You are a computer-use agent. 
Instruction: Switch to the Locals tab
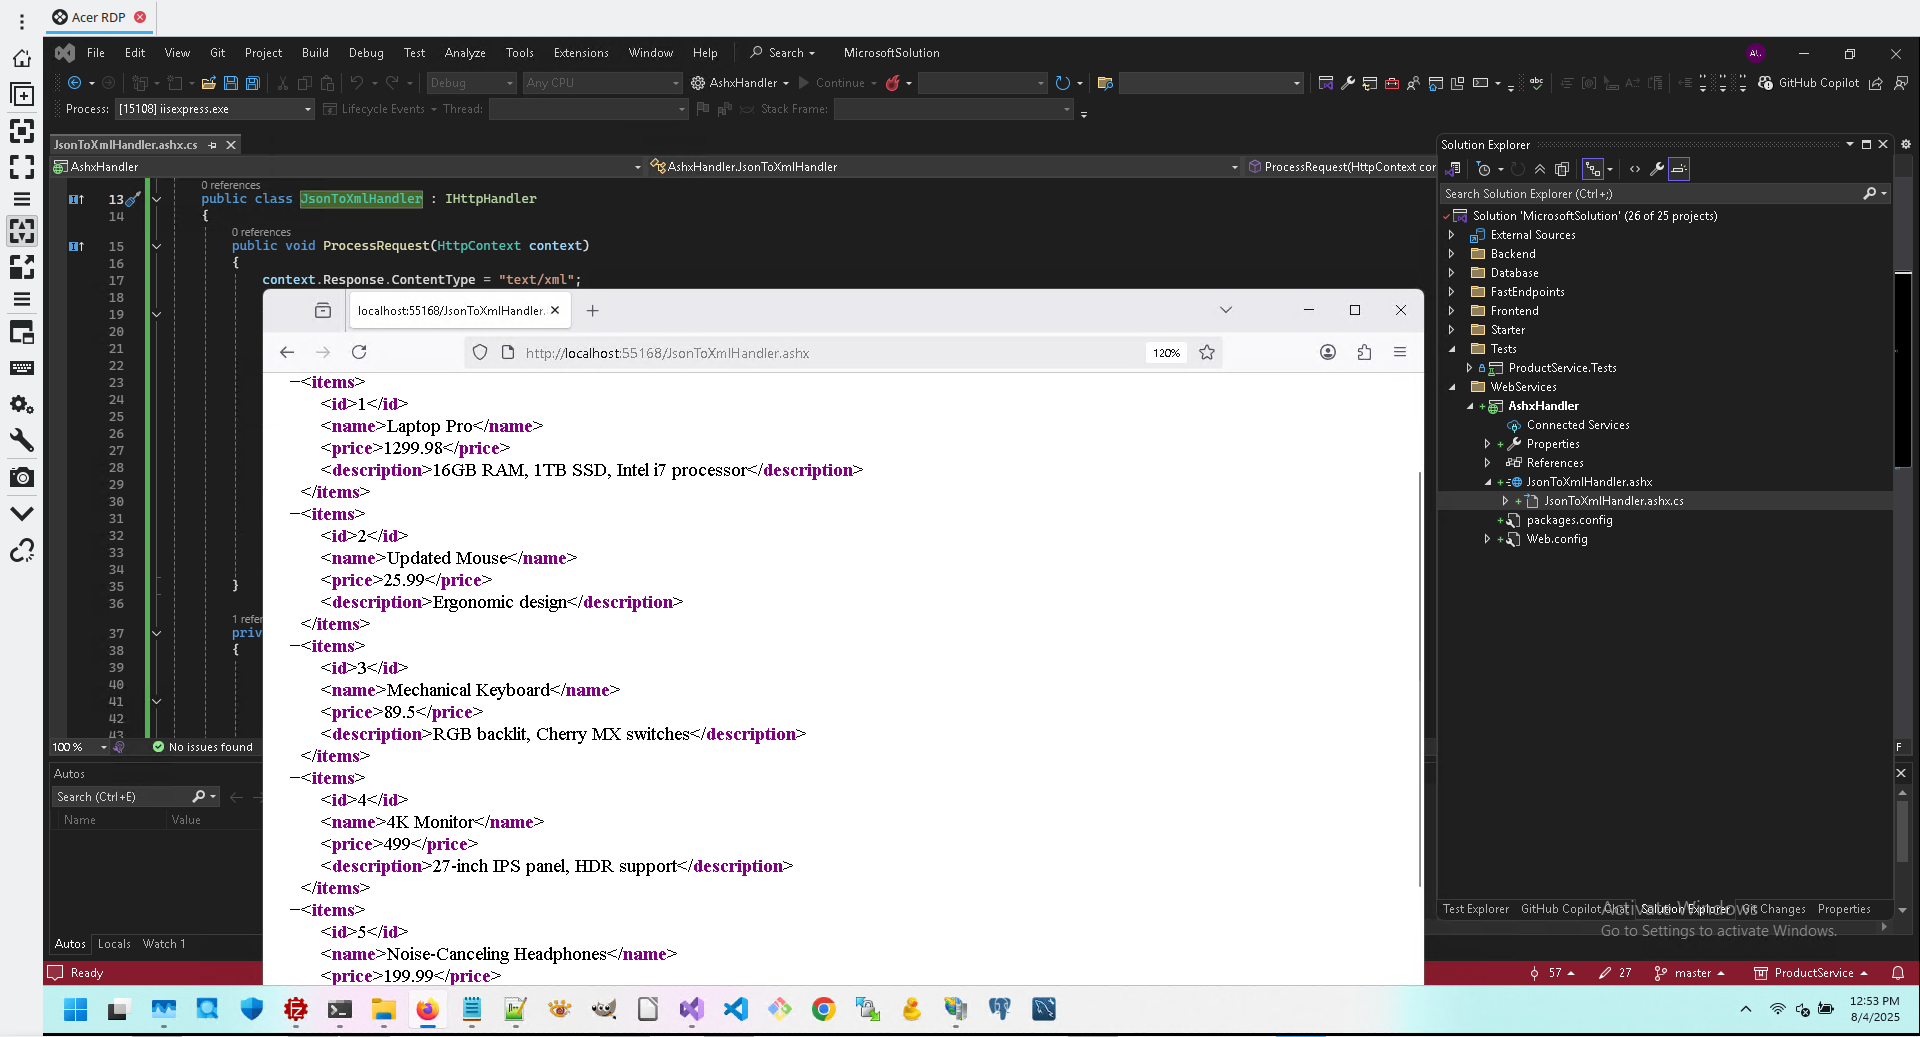114,944
